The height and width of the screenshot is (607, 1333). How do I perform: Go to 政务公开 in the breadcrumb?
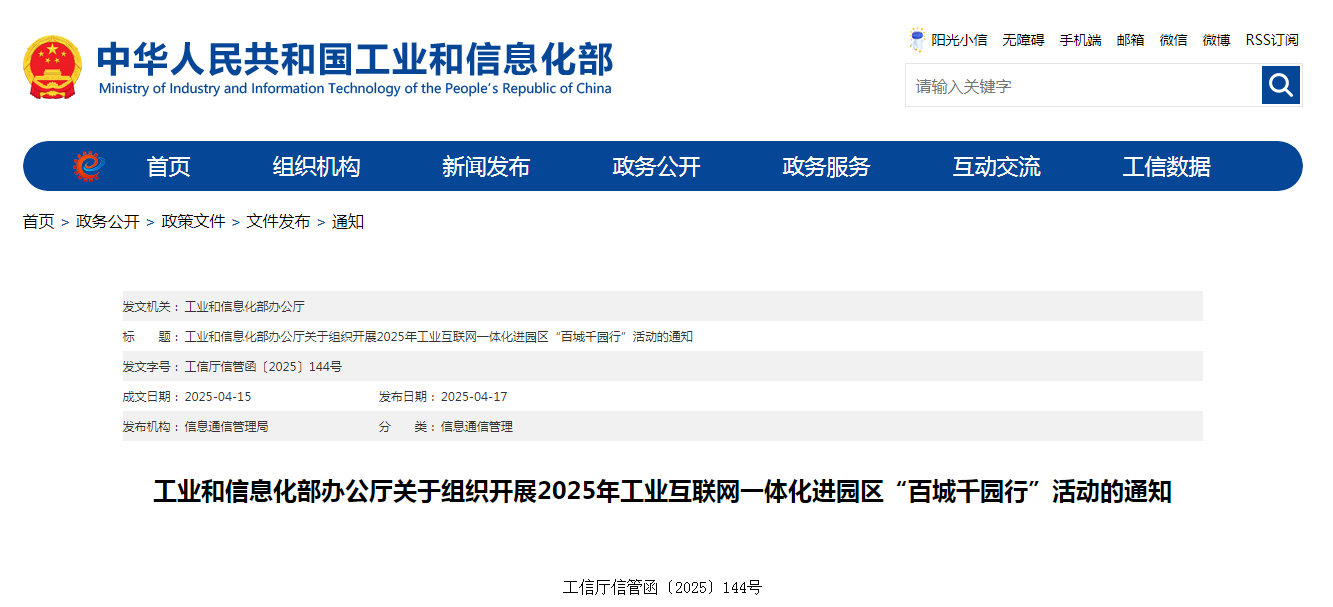point(108,222)
